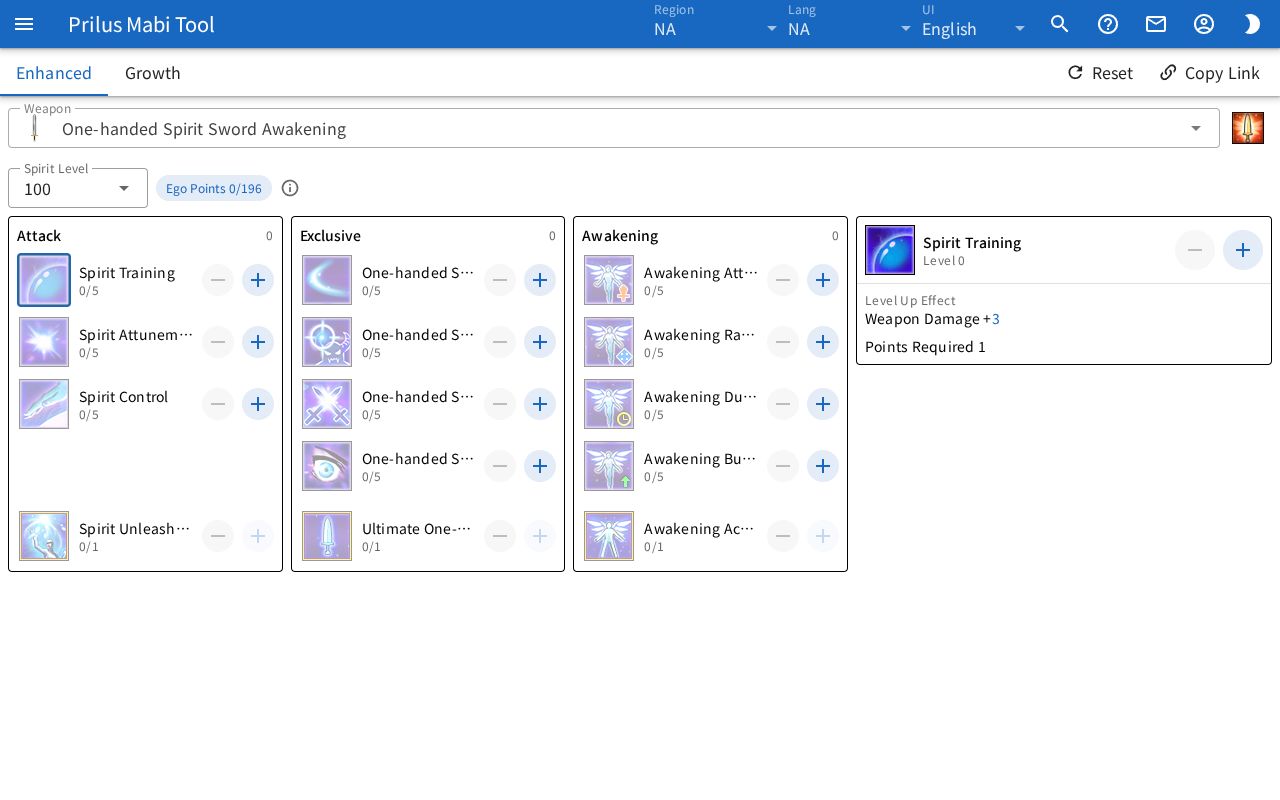Screen dimensions: 1280x800
Task: Select the Awakening Duration skill icon
Action: (609, 404)
